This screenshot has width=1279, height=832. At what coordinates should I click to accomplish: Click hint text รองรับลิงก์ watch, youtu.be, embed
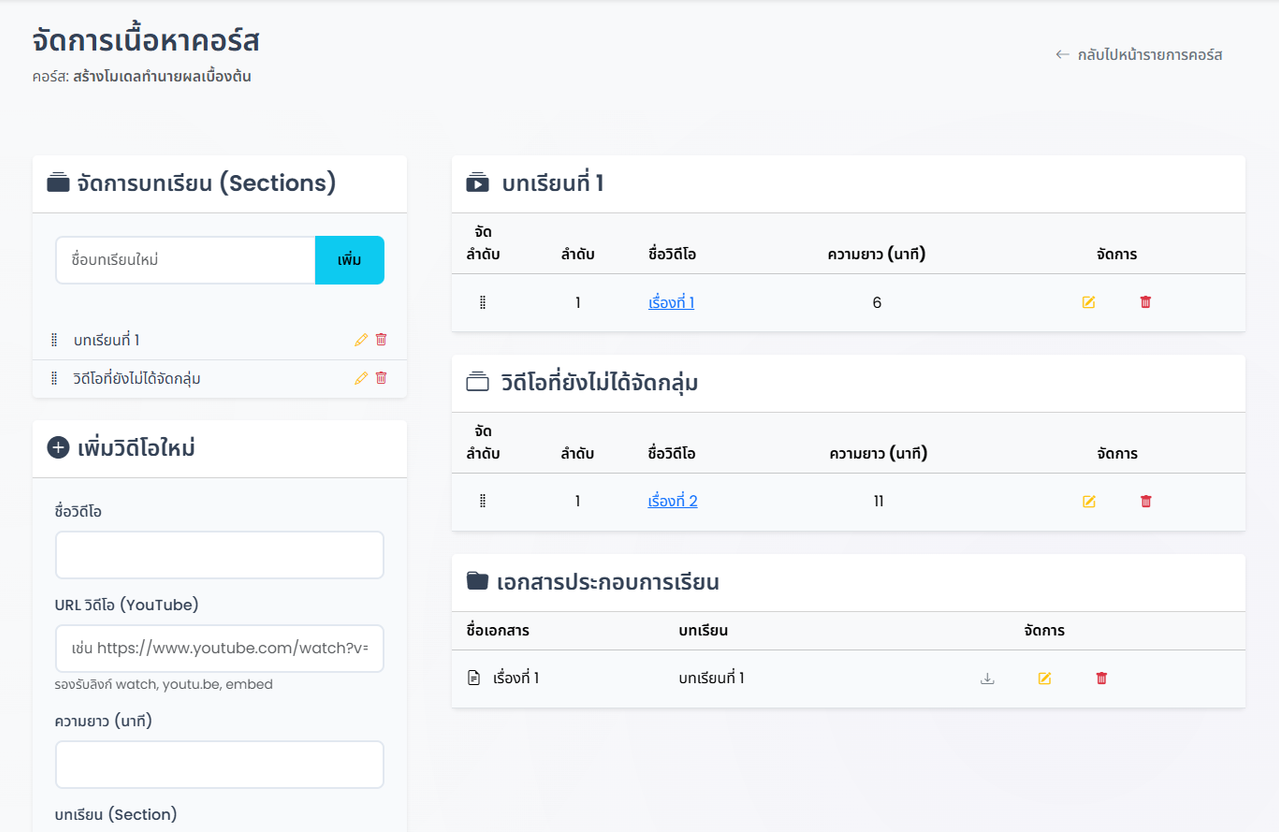[x=164, y=685]
